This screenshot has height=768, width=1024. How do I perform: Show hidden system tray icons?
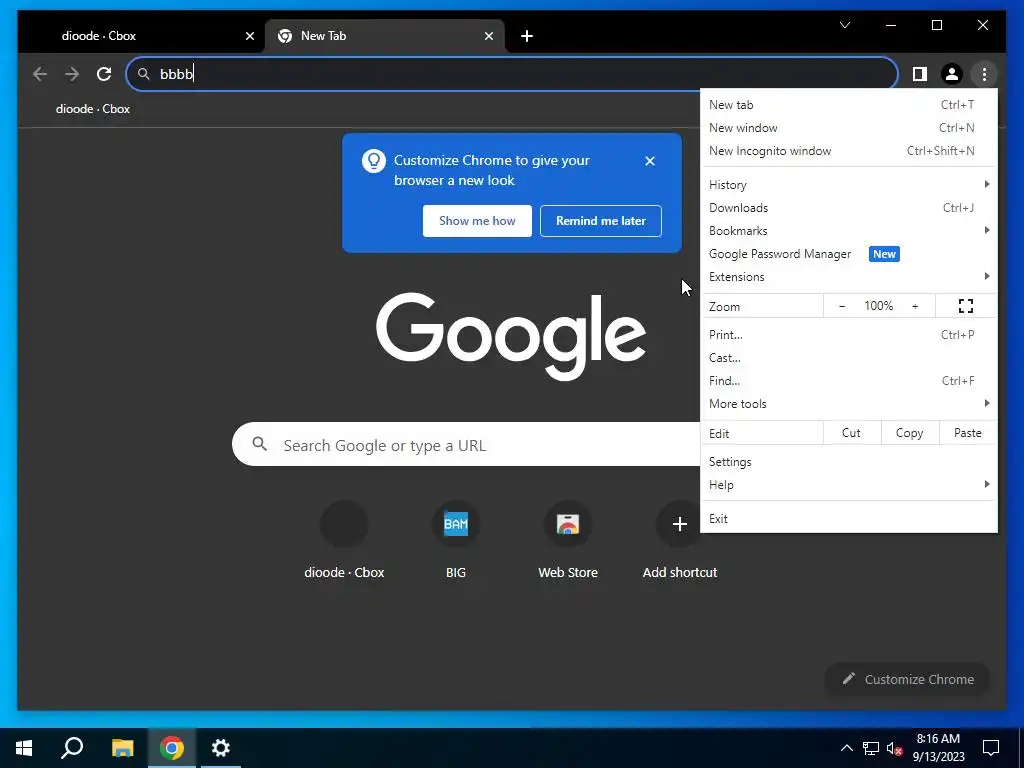(x=846, y=748)
